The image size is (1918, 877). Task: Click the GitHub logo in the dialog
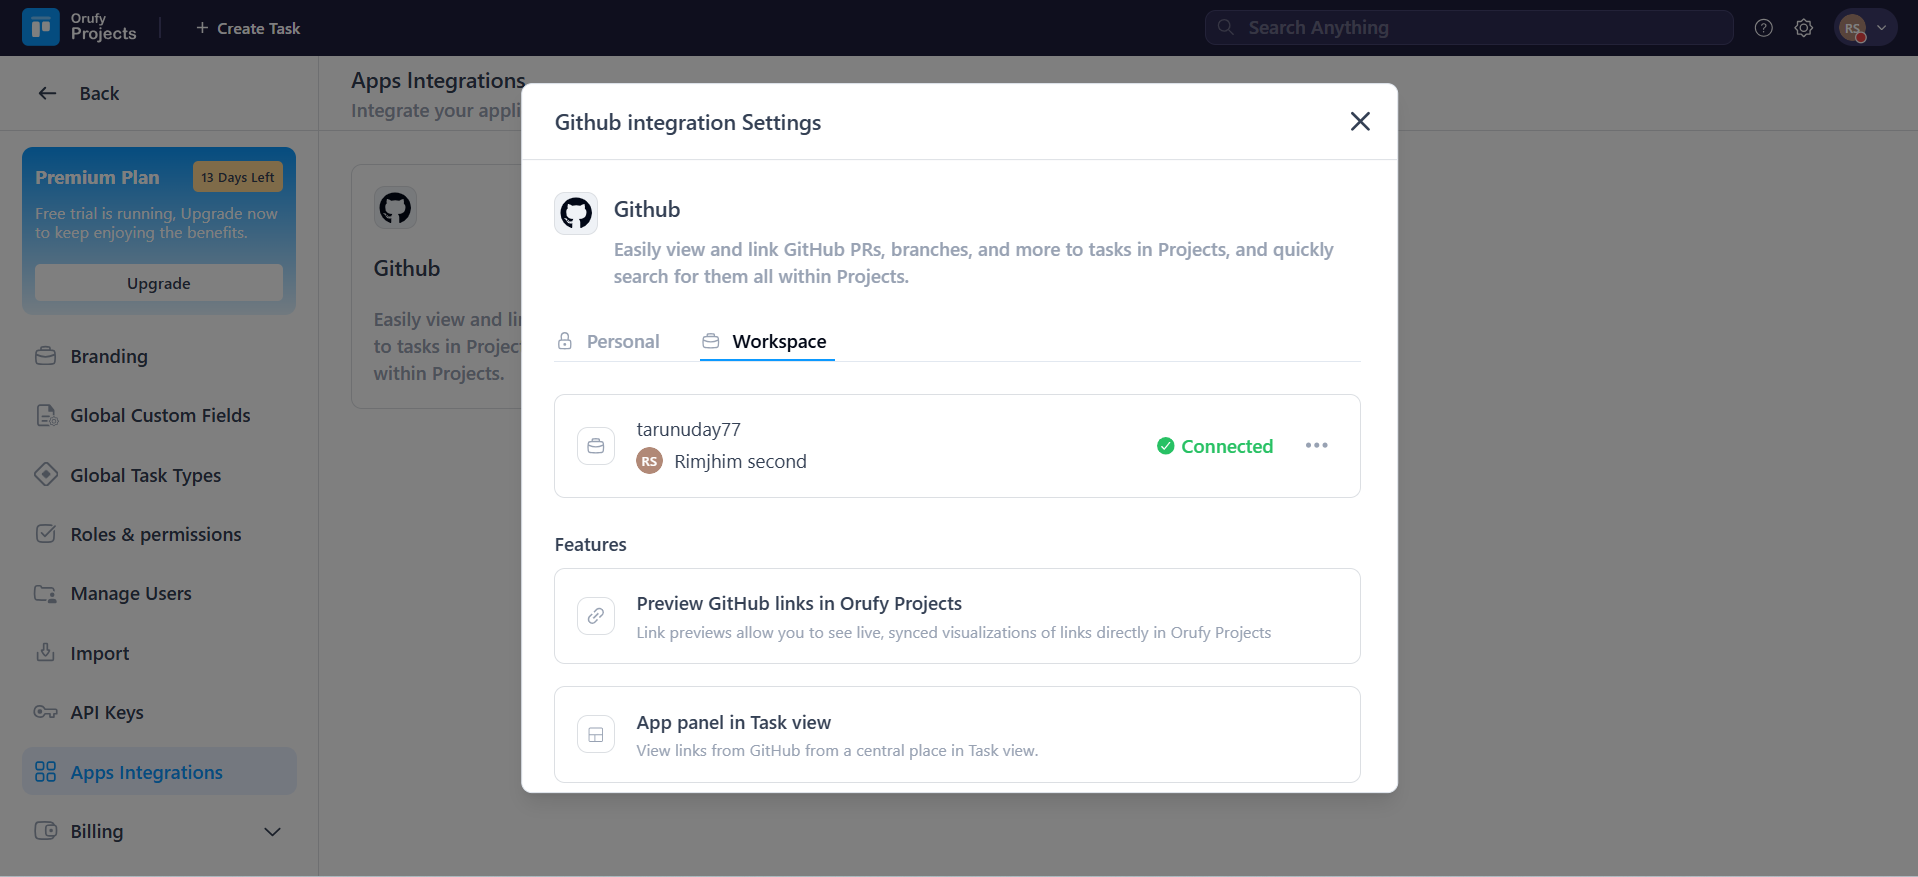click(576, 213)
